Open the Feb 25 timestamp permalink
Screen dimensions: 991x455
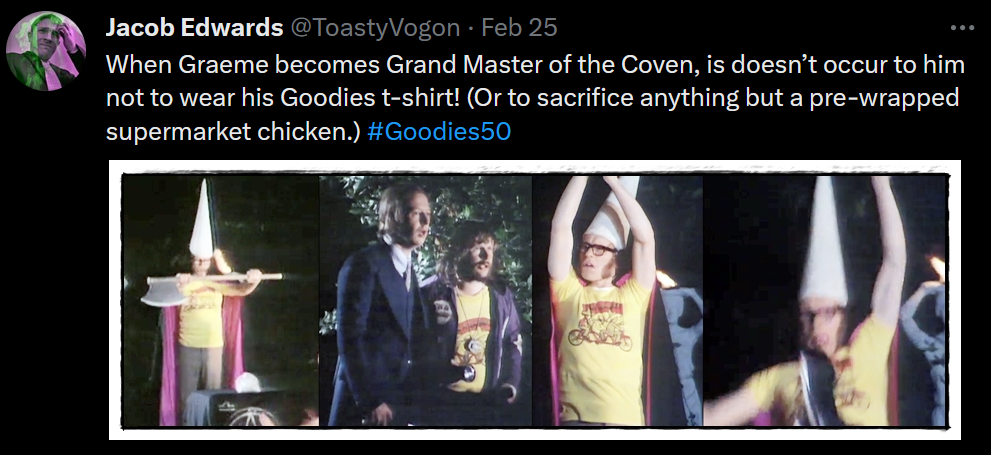pyautogui.click(x=519, y=27)
